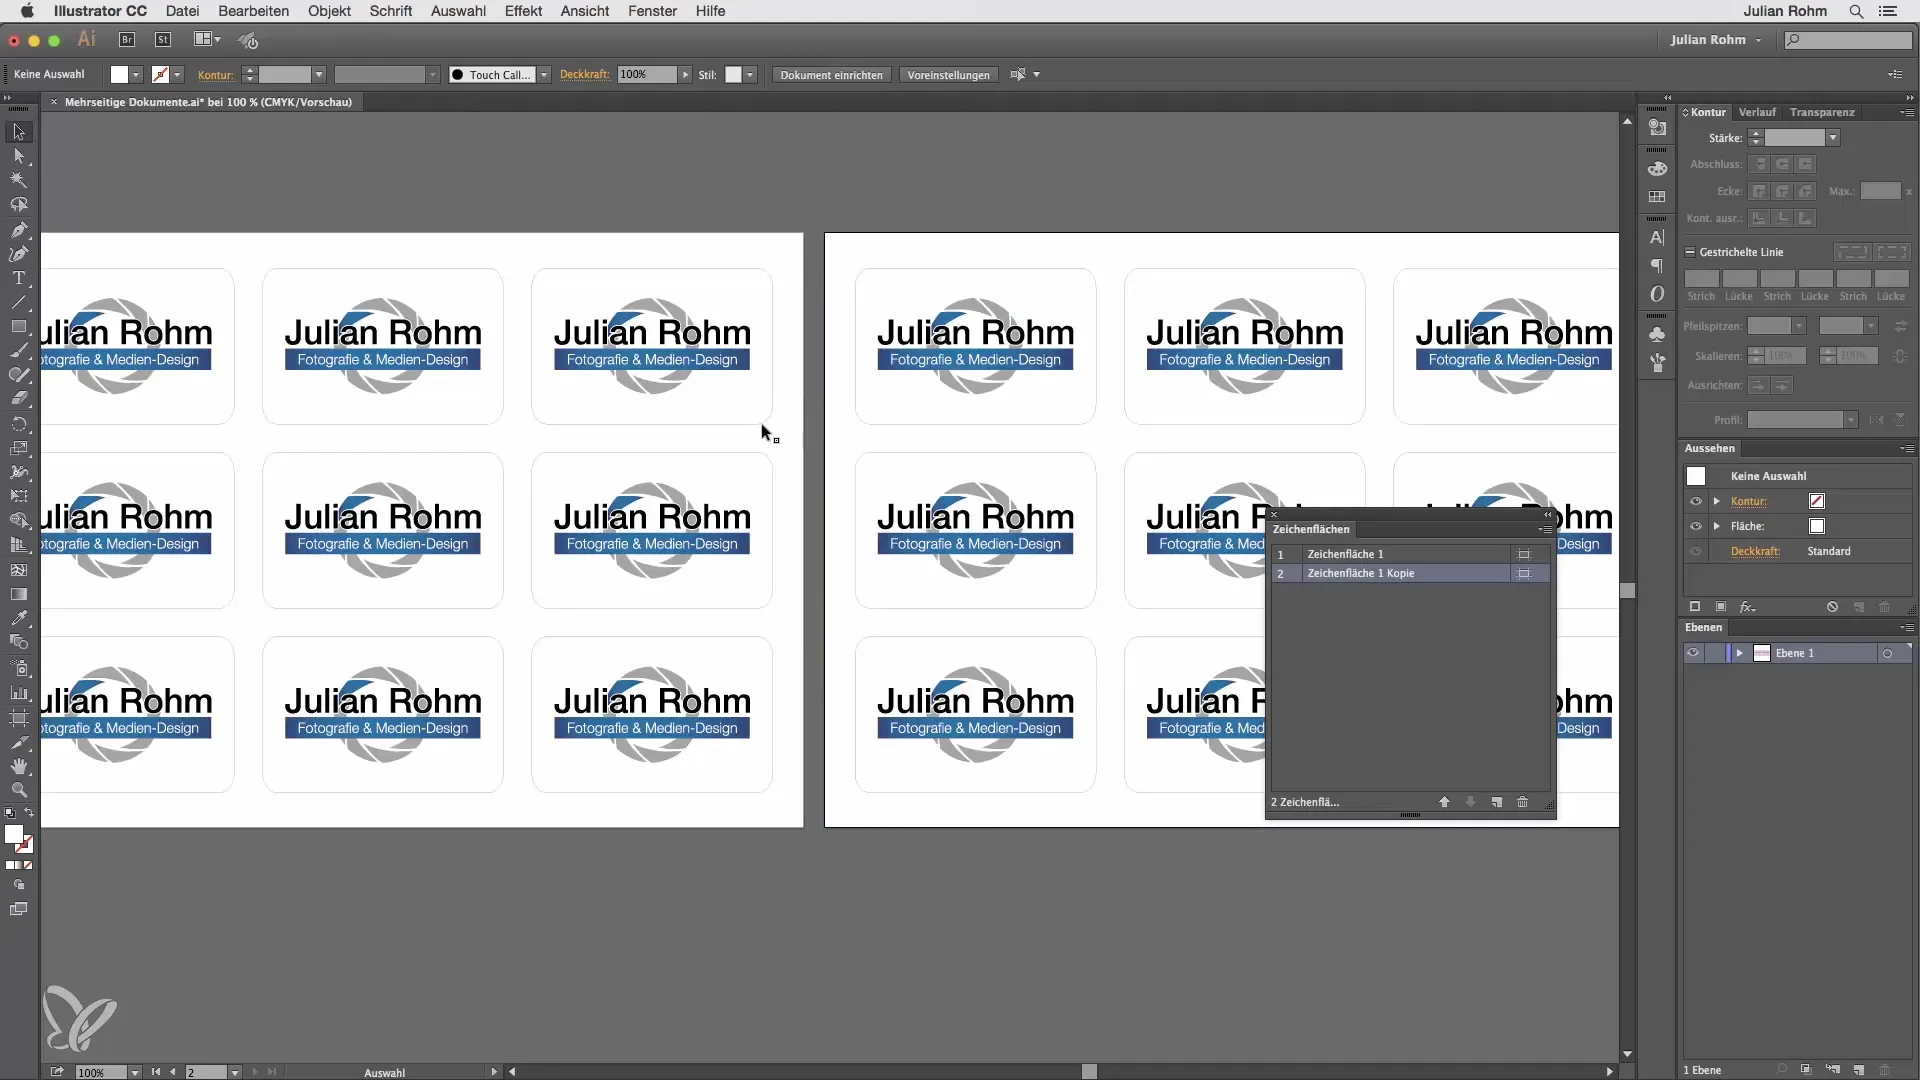Select the Zoom magnifier tool

click(18, 790)
